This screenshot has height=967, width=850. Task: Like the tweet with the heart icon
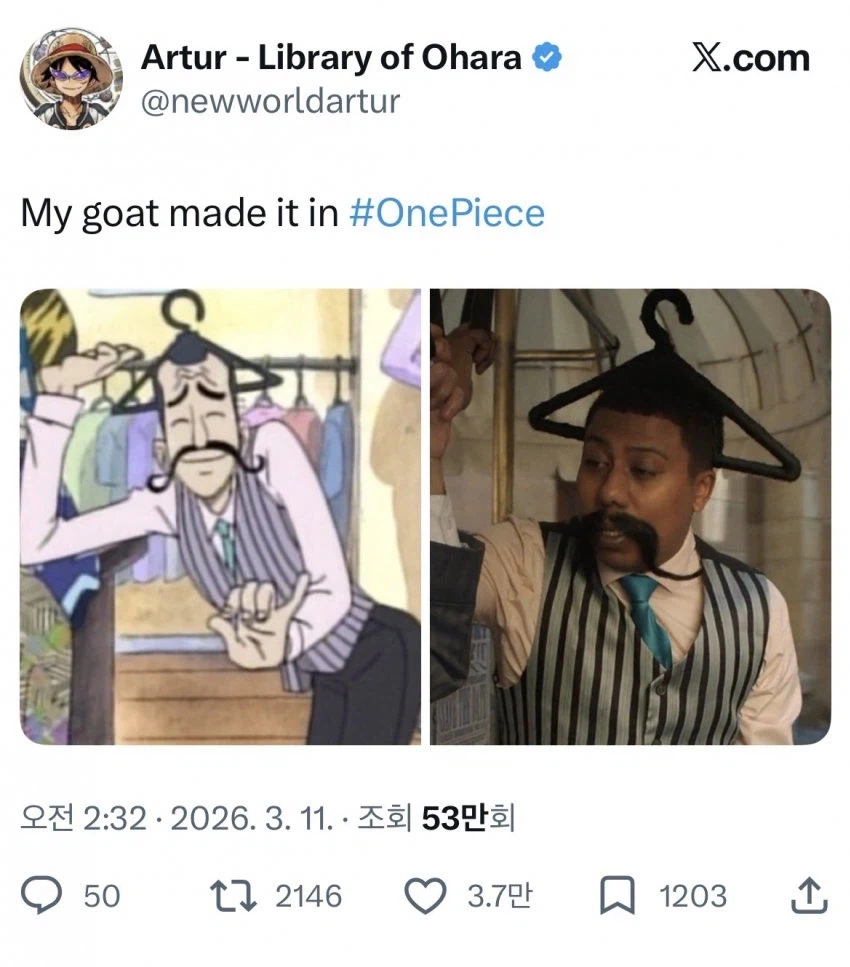tap(428, 895)
